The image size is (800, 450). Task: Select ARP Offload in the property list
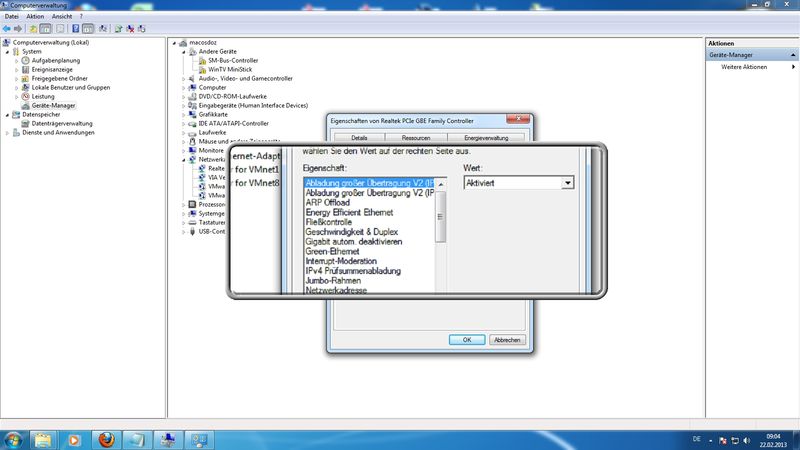tap(328, 203)
